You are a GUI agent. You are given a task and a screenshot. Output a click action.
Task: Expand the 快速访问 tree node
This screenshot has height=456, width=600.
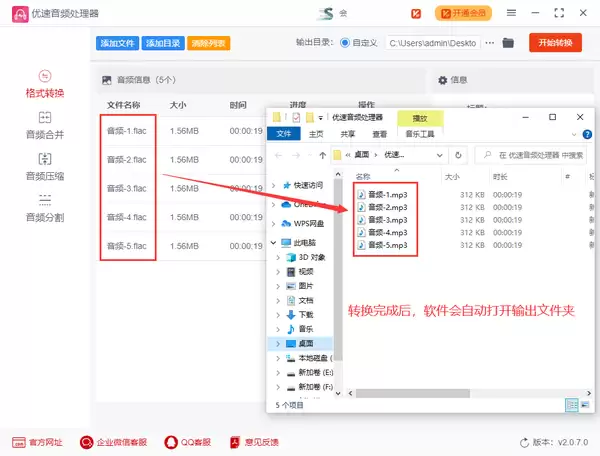(273, 186)
